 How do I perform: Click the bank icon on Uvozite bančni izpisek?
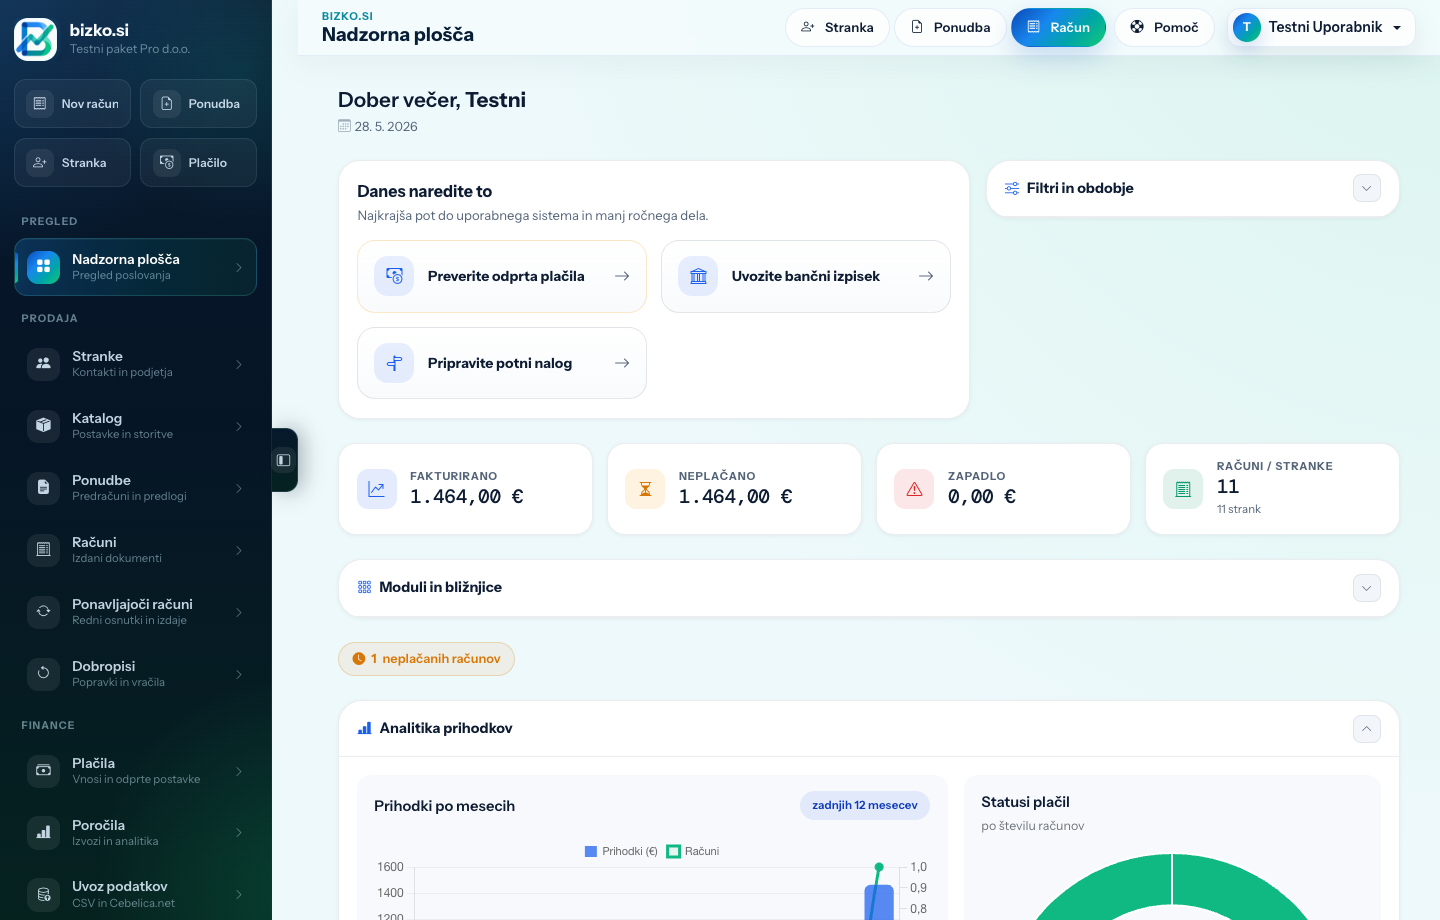(x=698, y=276)
